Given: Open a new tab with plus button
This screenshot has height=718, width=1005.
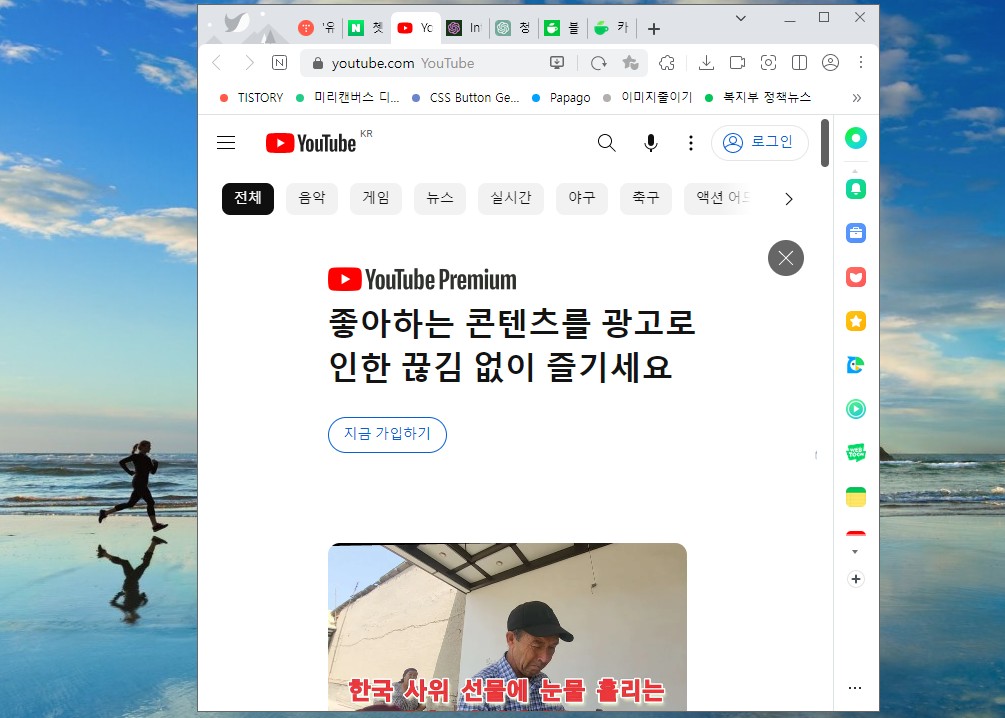Looking at the screenshot, I should tap(654, 29).
